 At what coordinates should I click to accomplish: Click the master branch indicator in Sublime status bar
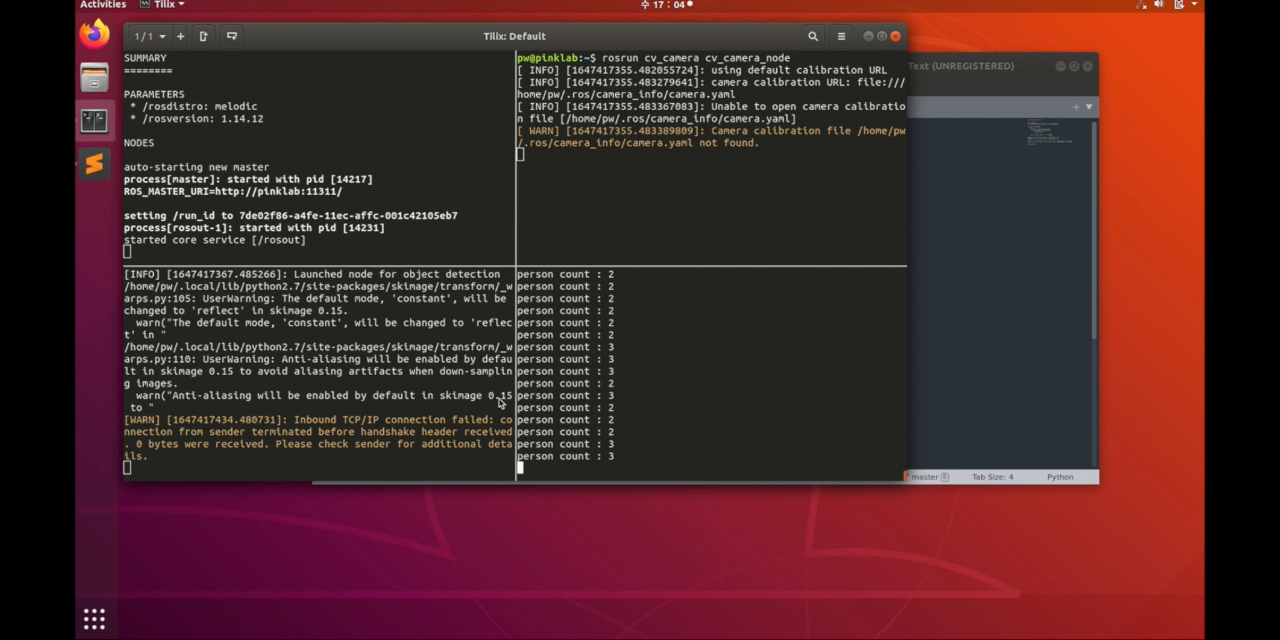(x=929, y=477)
